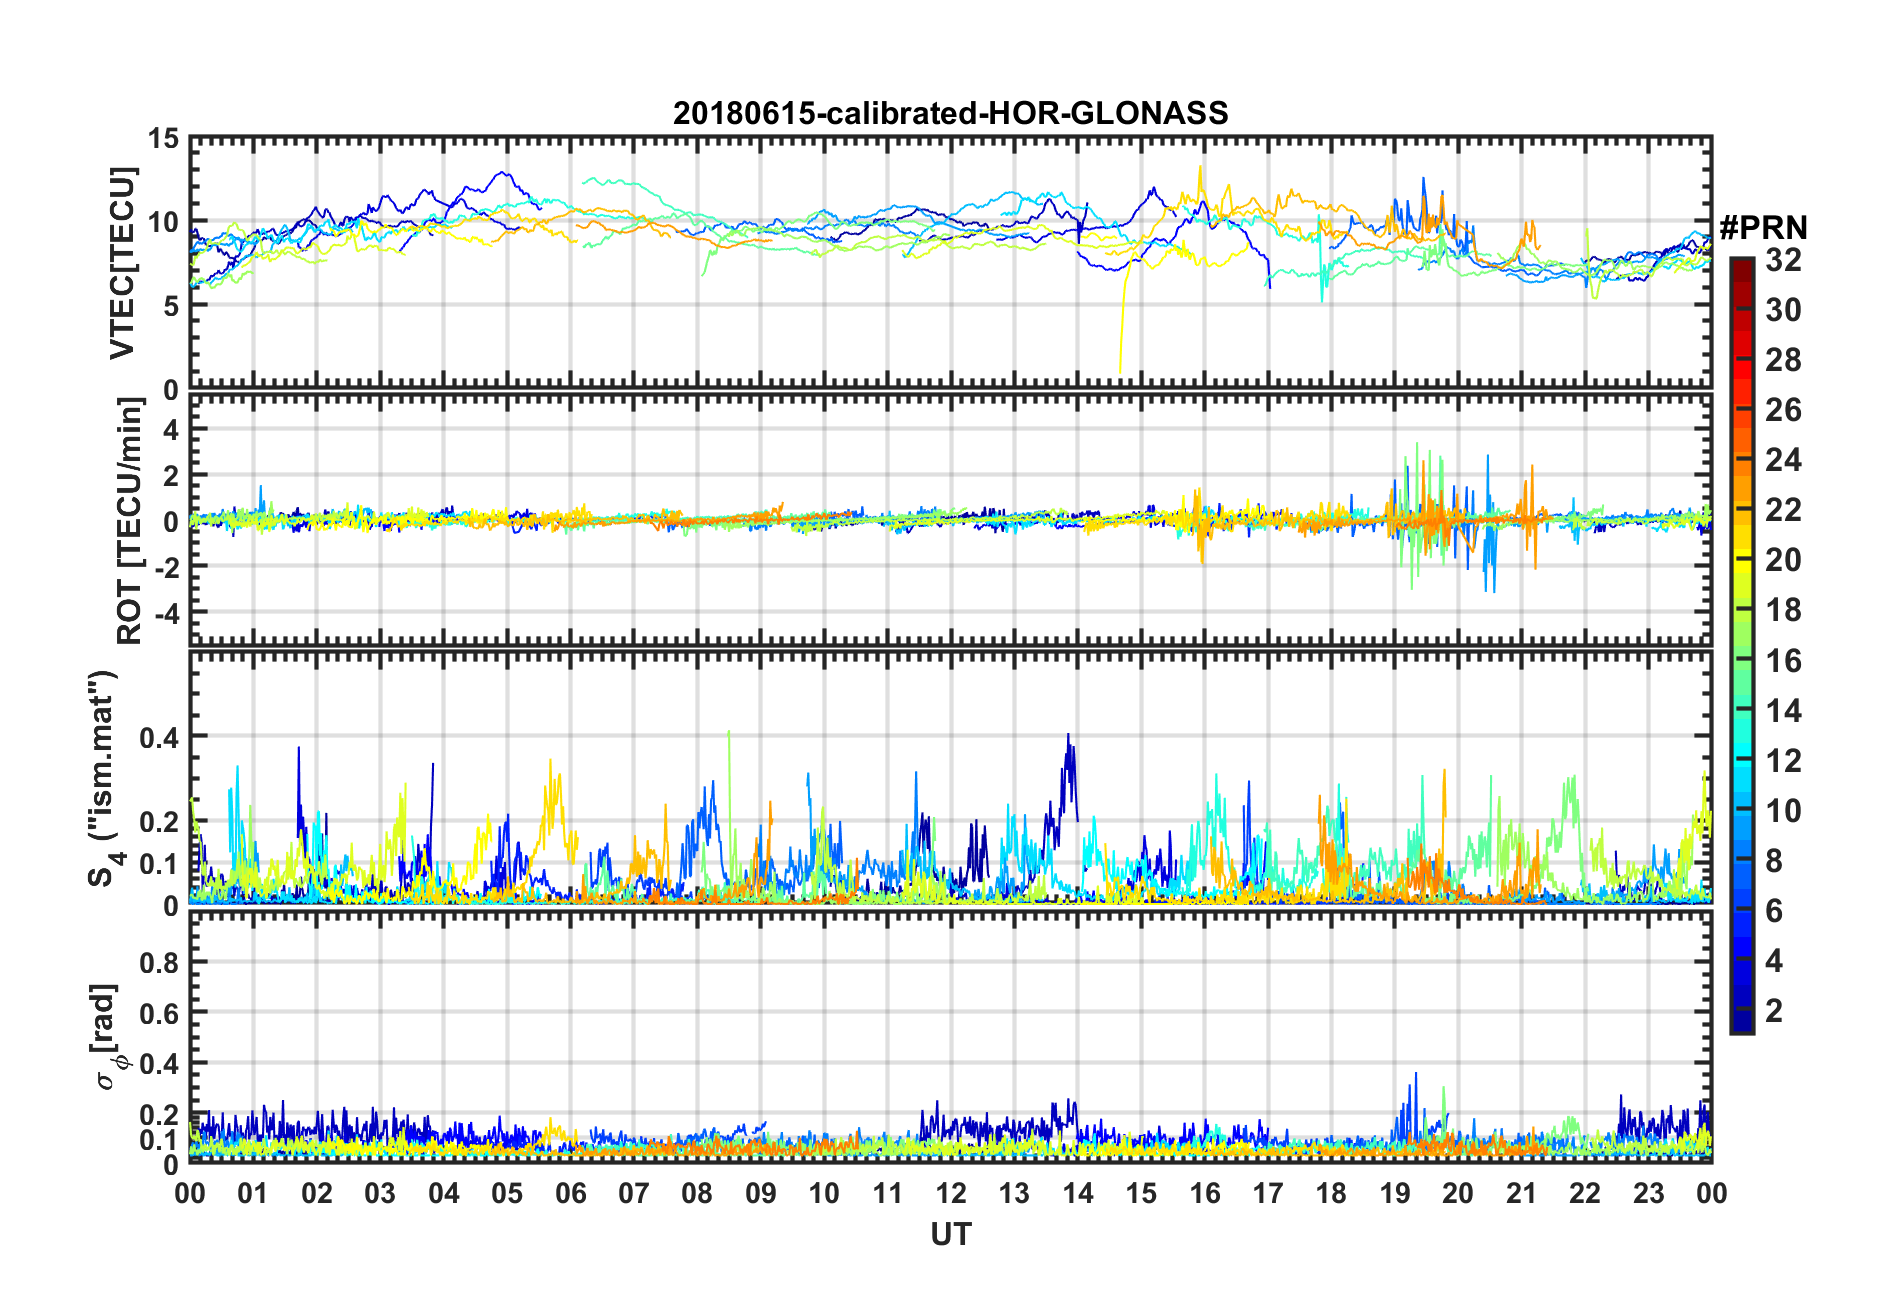The height and width of the screenshot is (1292, 1902).
Task: Click colorbar tick label 14
Action: (1783, 711)
